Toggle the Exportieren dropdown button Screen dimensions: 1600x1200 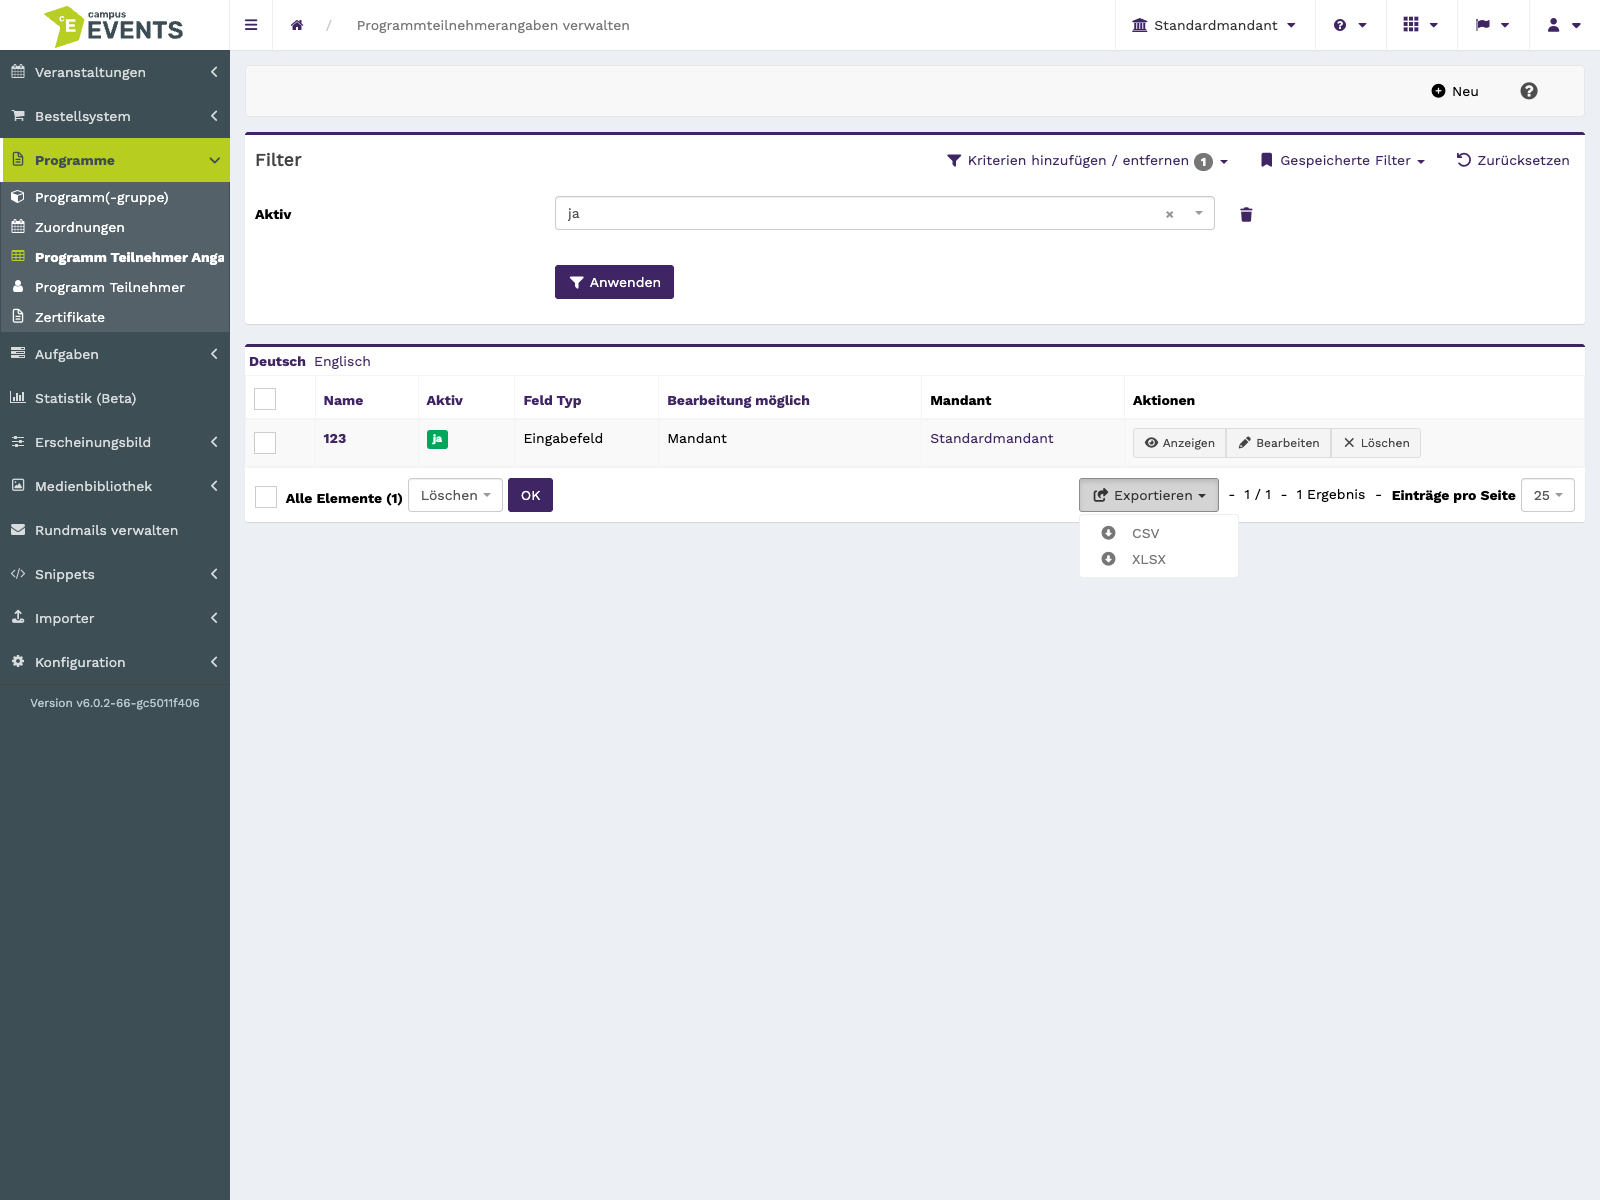[1148, 495]
